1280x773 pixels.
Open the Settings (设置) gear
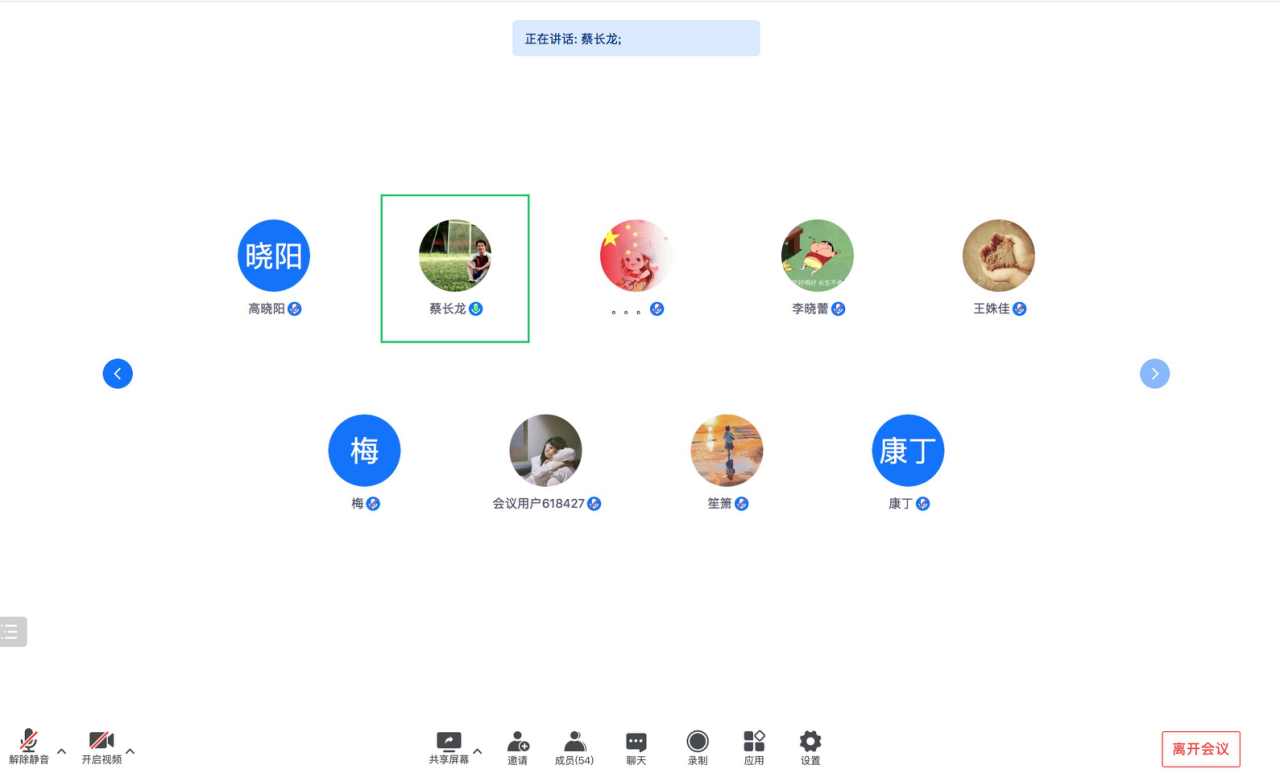click(x=810, y=741)
